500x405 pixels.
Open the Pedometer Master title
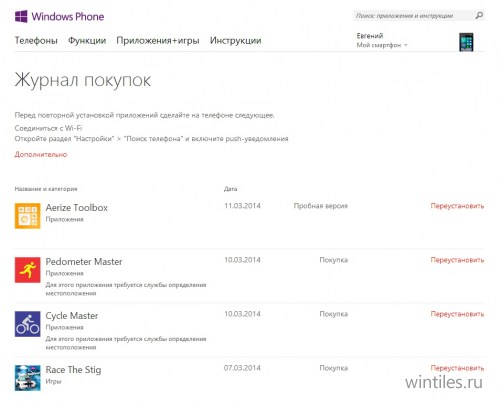(84, 262)
